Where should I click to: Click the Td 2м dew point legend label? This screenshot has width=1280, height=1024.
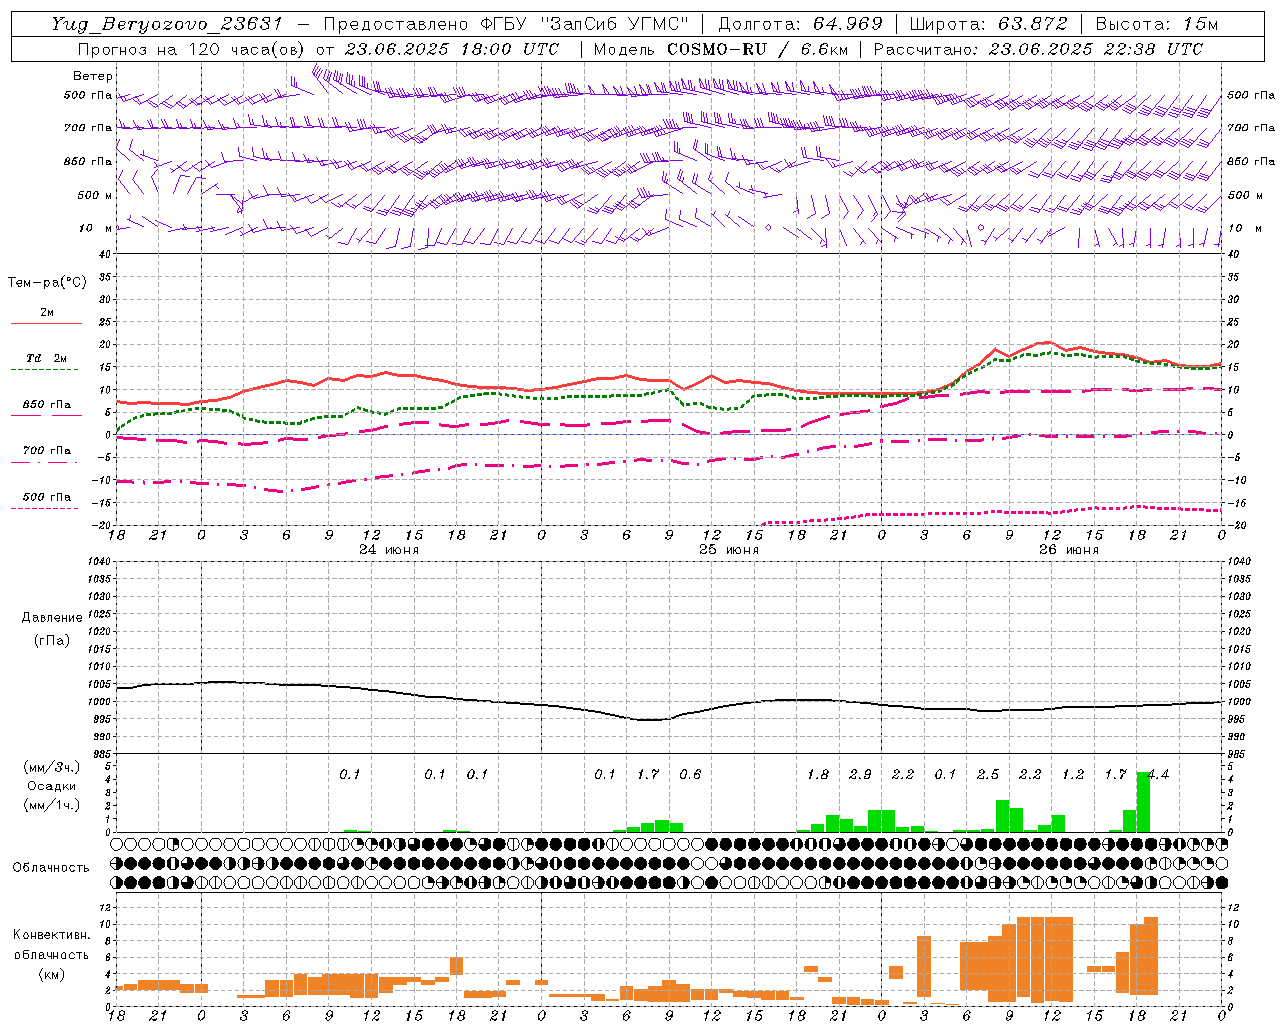click(46, 358)
